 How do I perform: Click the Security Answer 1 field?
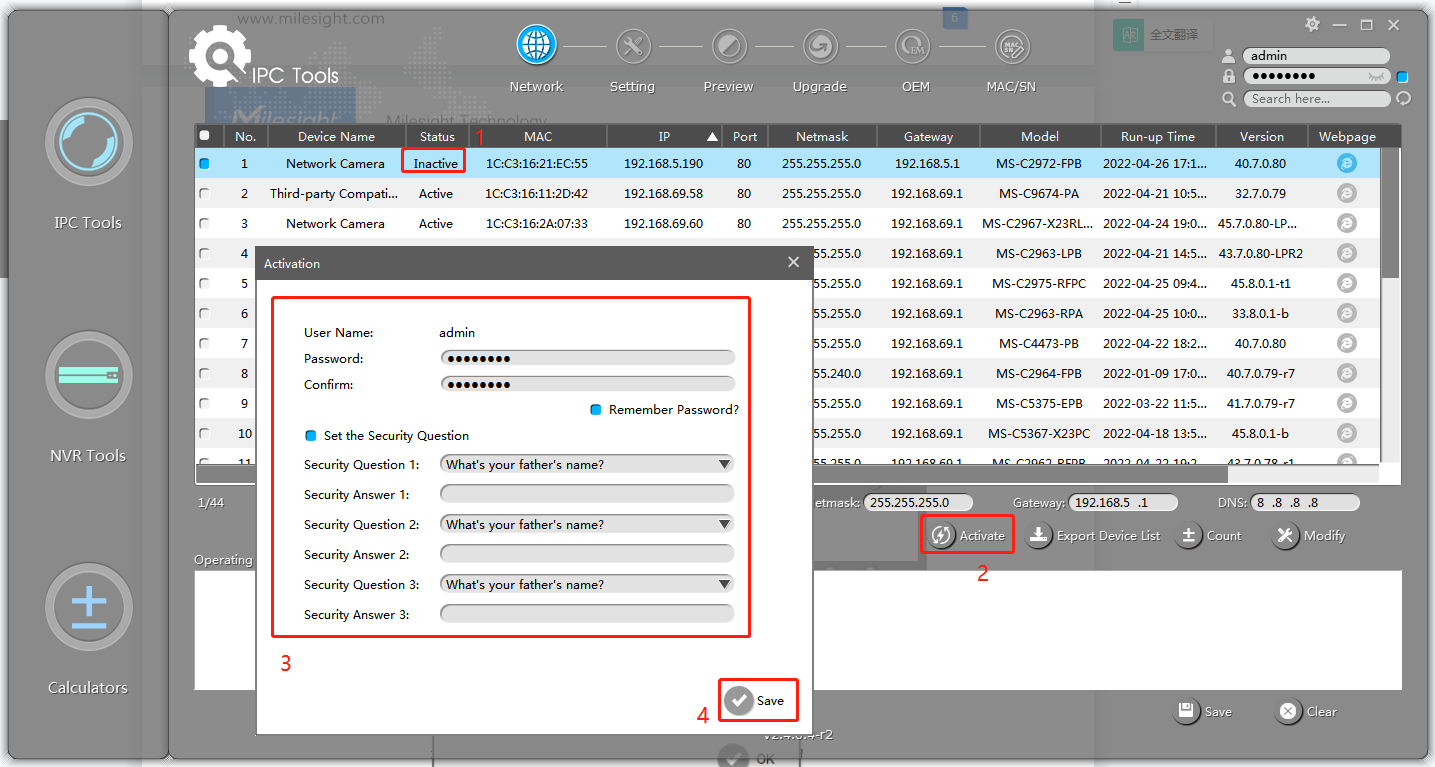pos(587,494)
